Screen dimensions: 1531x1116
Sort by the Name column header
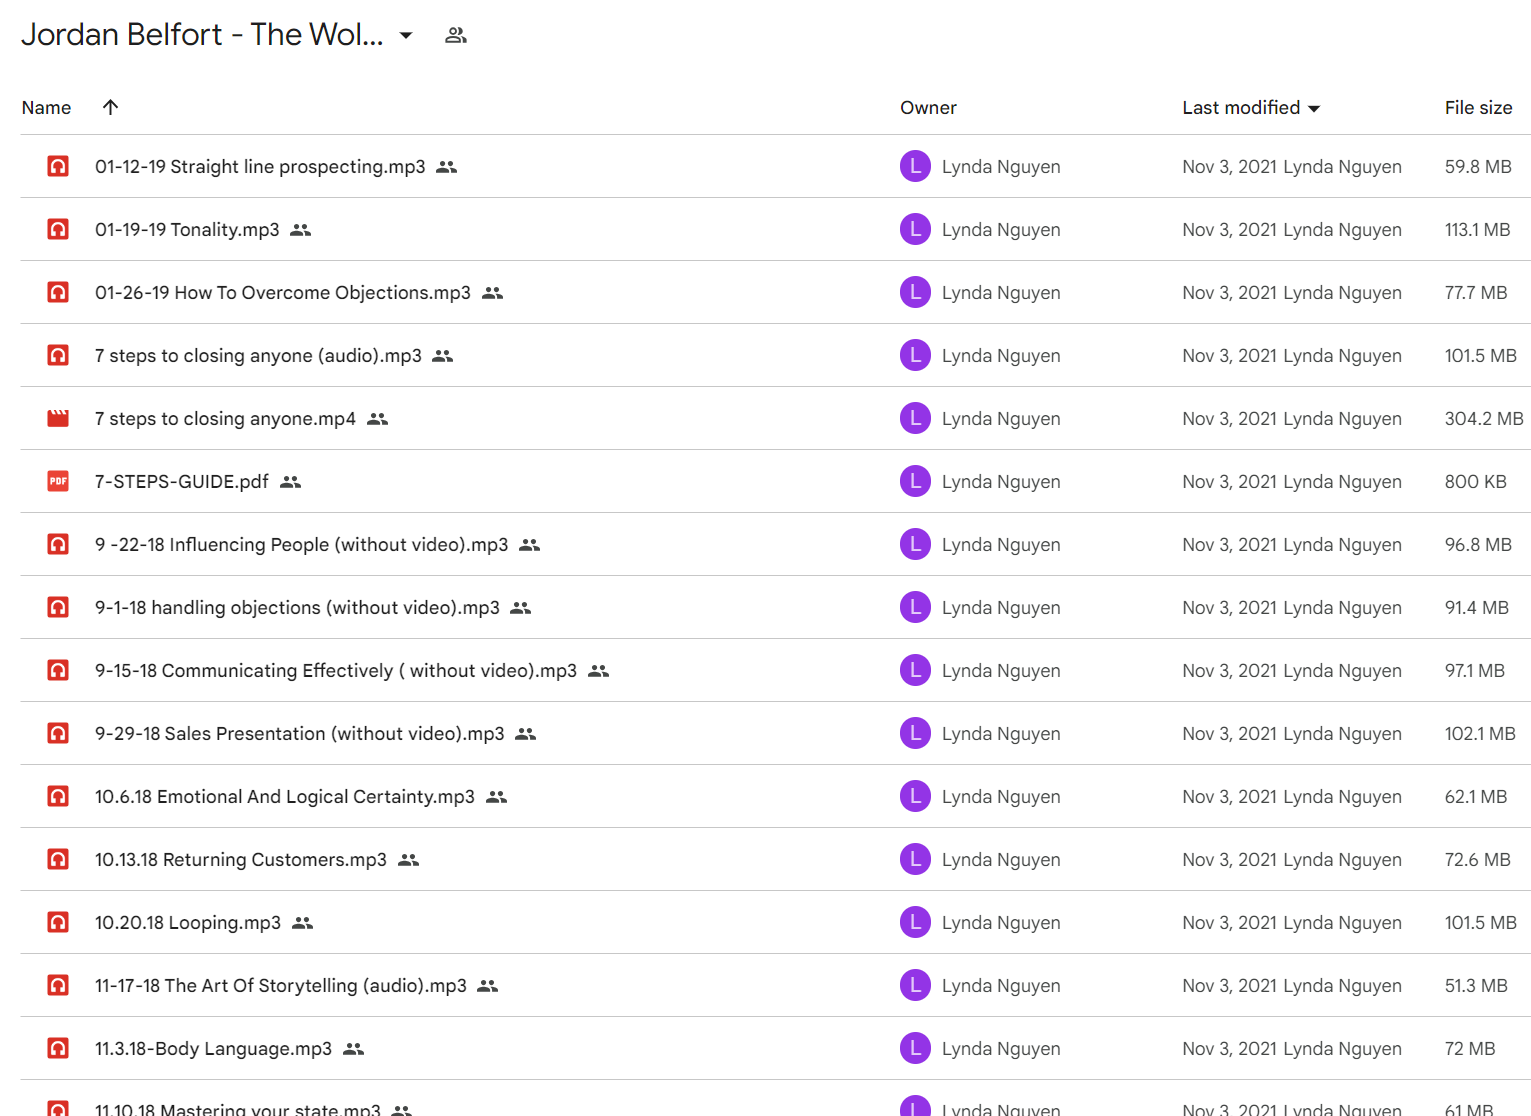(x=46, y=107)
